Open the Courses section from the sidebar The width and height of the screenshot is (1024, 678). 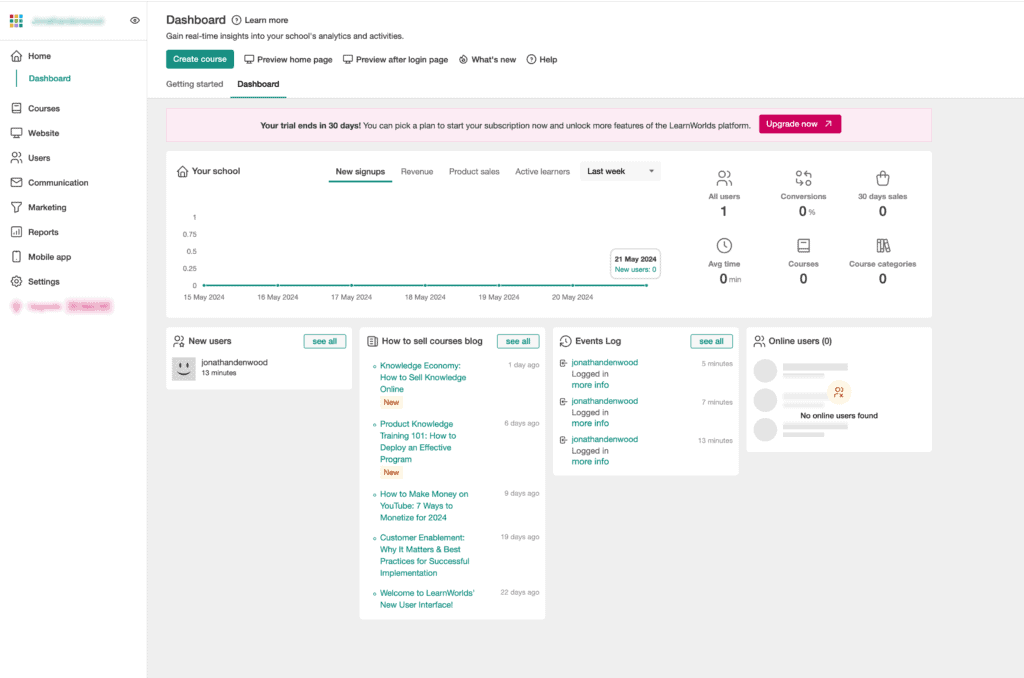(x=40, y=108)
